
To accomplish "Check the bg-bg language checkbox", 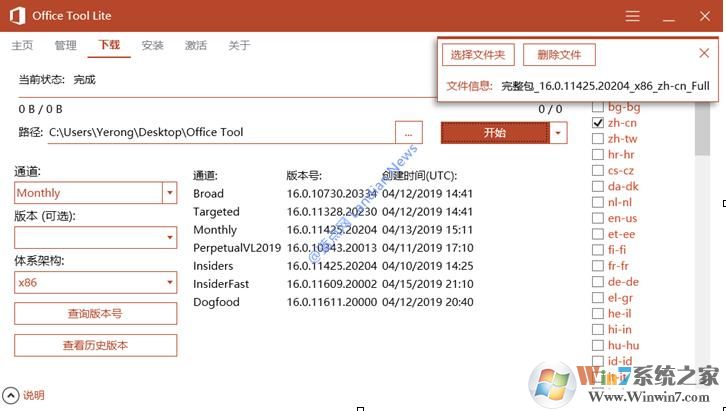I will (598, 107).
